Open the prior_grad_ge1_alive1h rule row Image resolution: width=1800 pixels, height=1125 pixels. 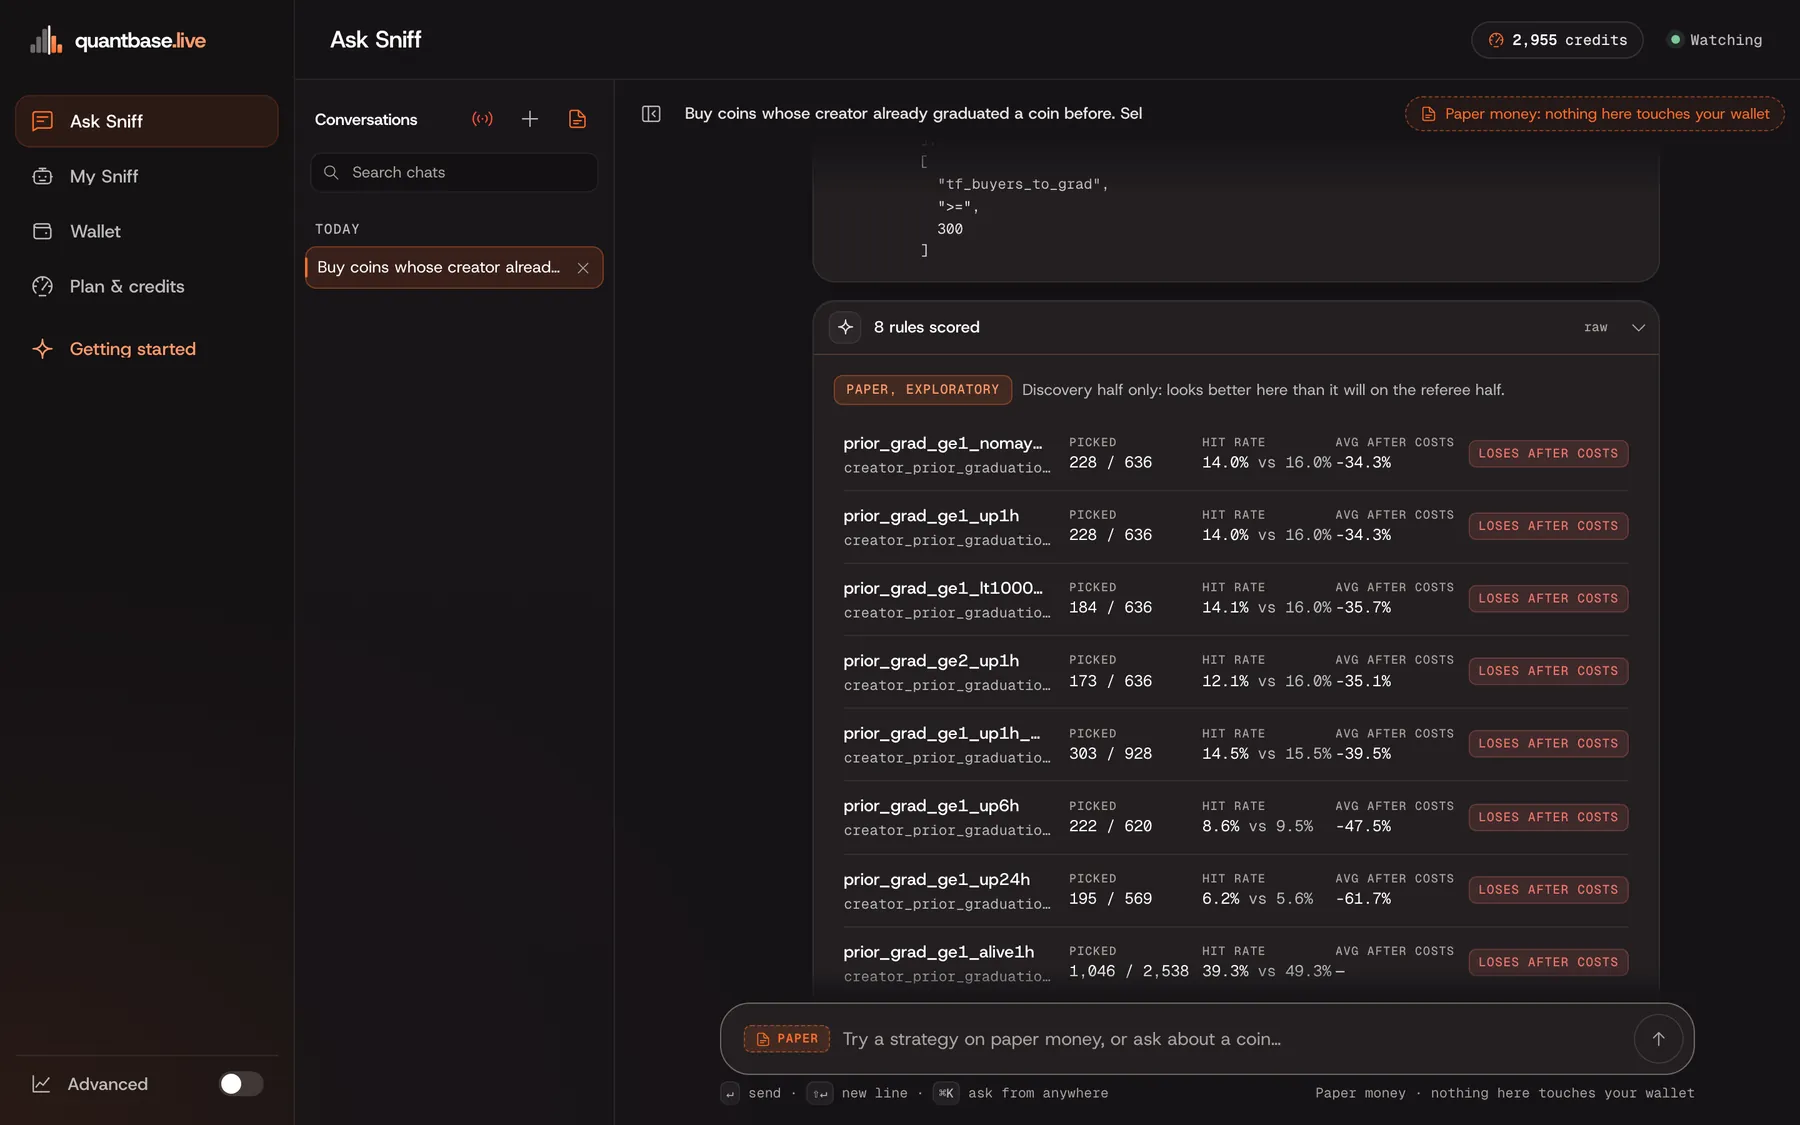1235,963
